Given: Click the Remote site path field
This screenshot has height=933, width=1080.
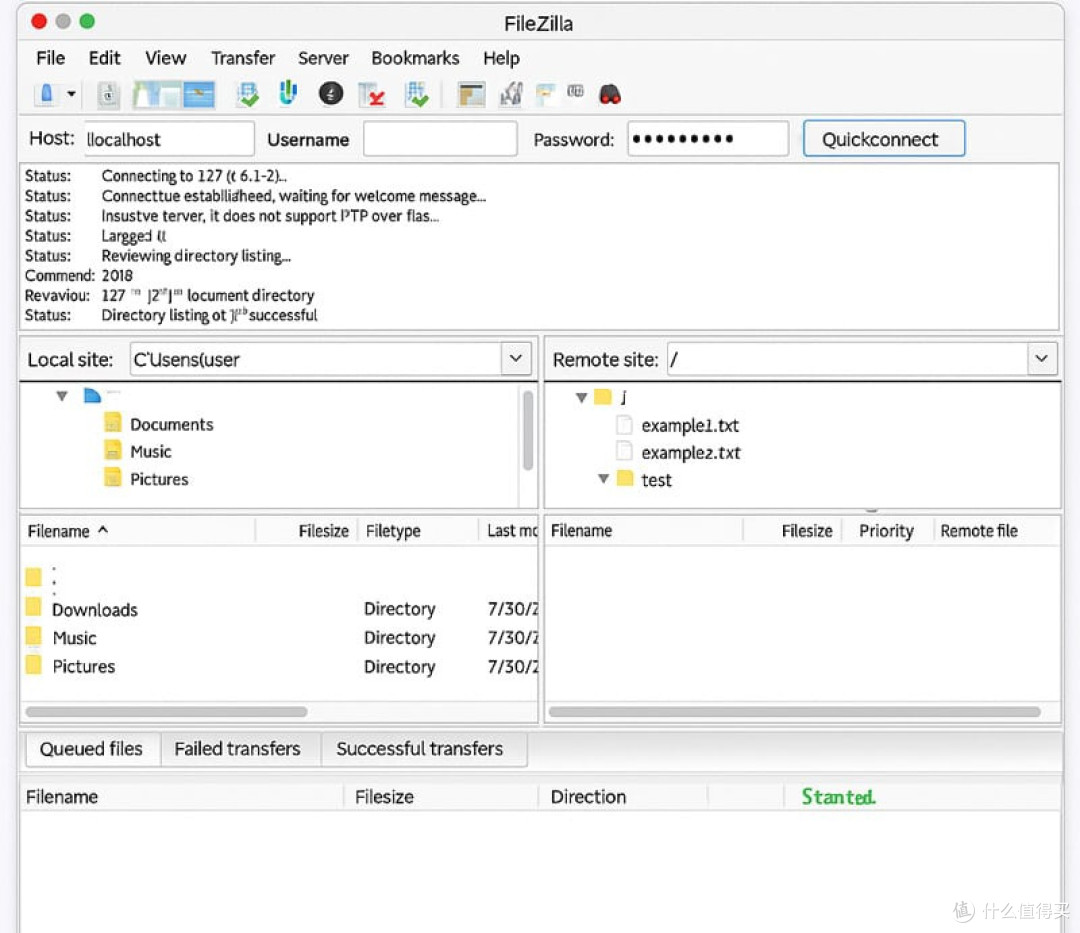Looking at the screenshot, I should [847, 359].
